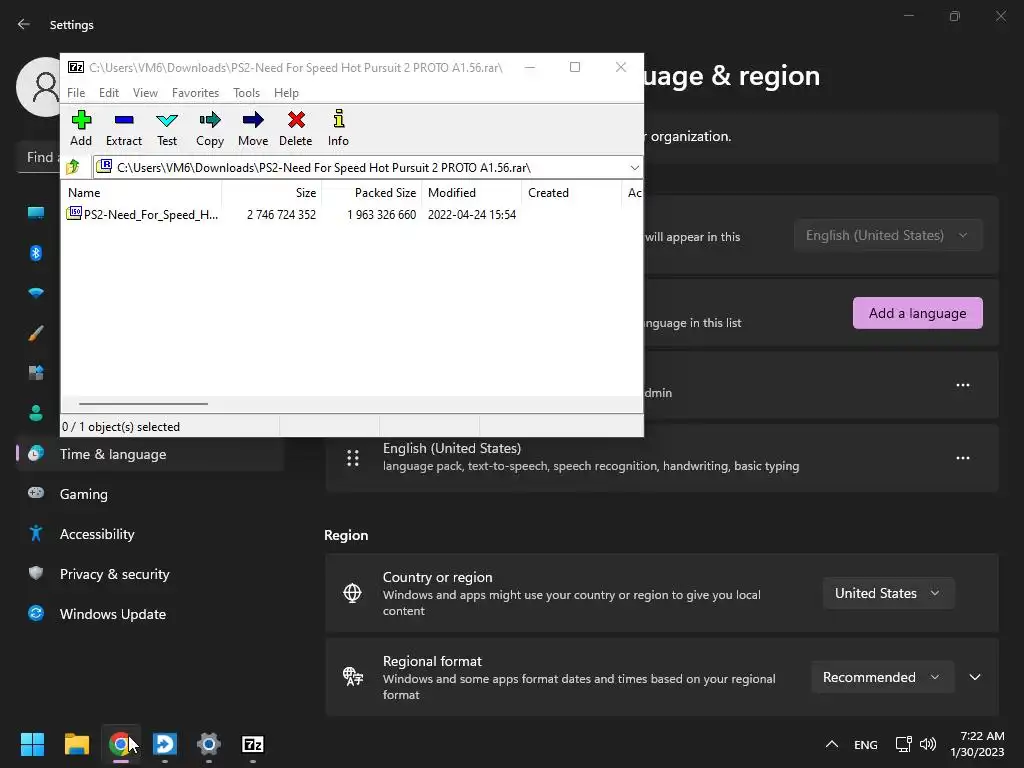The image size is (1024, 768).
Task: Open the Favorites menu in 7-Zip
Action: tap(195, 93)
